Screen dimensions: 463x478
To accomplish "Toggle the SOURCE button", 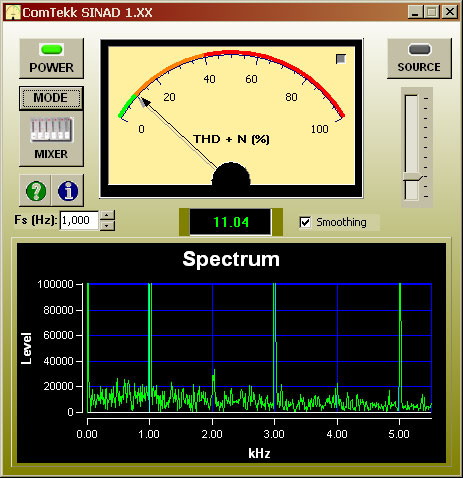I will tap(419, 59).
